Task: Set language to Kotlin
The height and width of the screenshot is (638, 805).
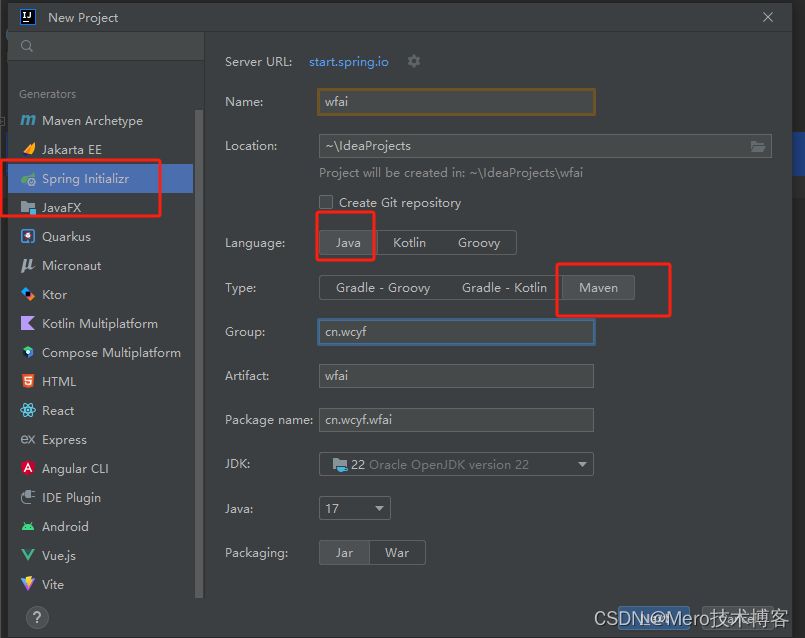Action: tap(409, 243)
